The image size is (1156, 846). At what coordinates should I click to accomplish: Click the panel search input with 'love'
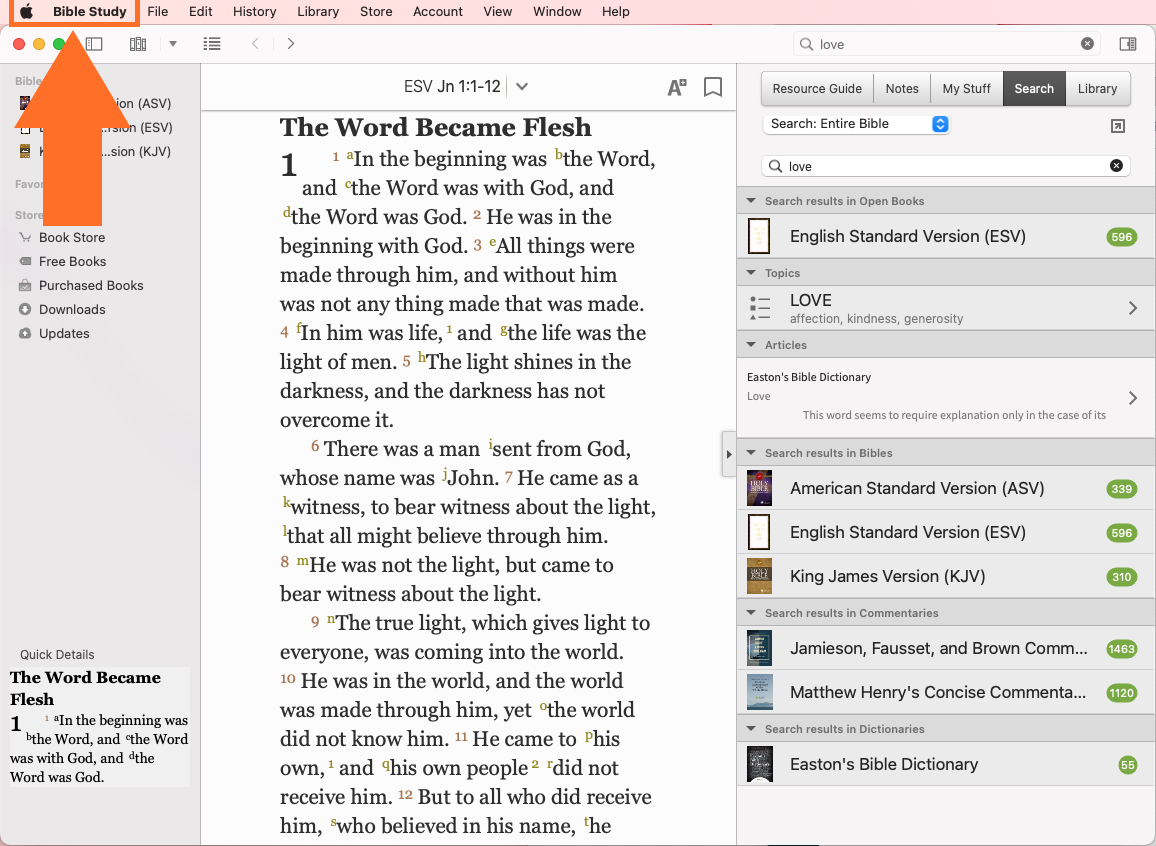(946, 167)
